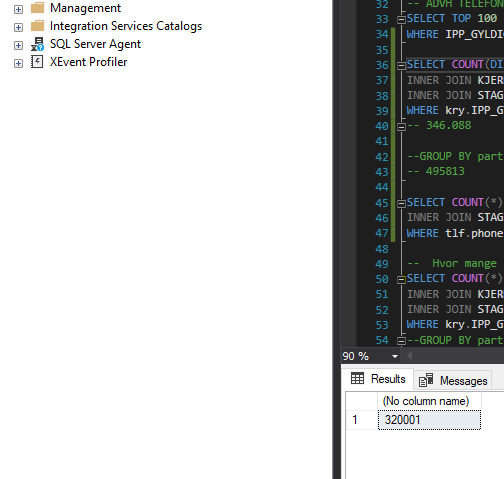Select Integration Services Catalogs label
Viewport: 504px width, 479px height.
click(x=126, y=26)
